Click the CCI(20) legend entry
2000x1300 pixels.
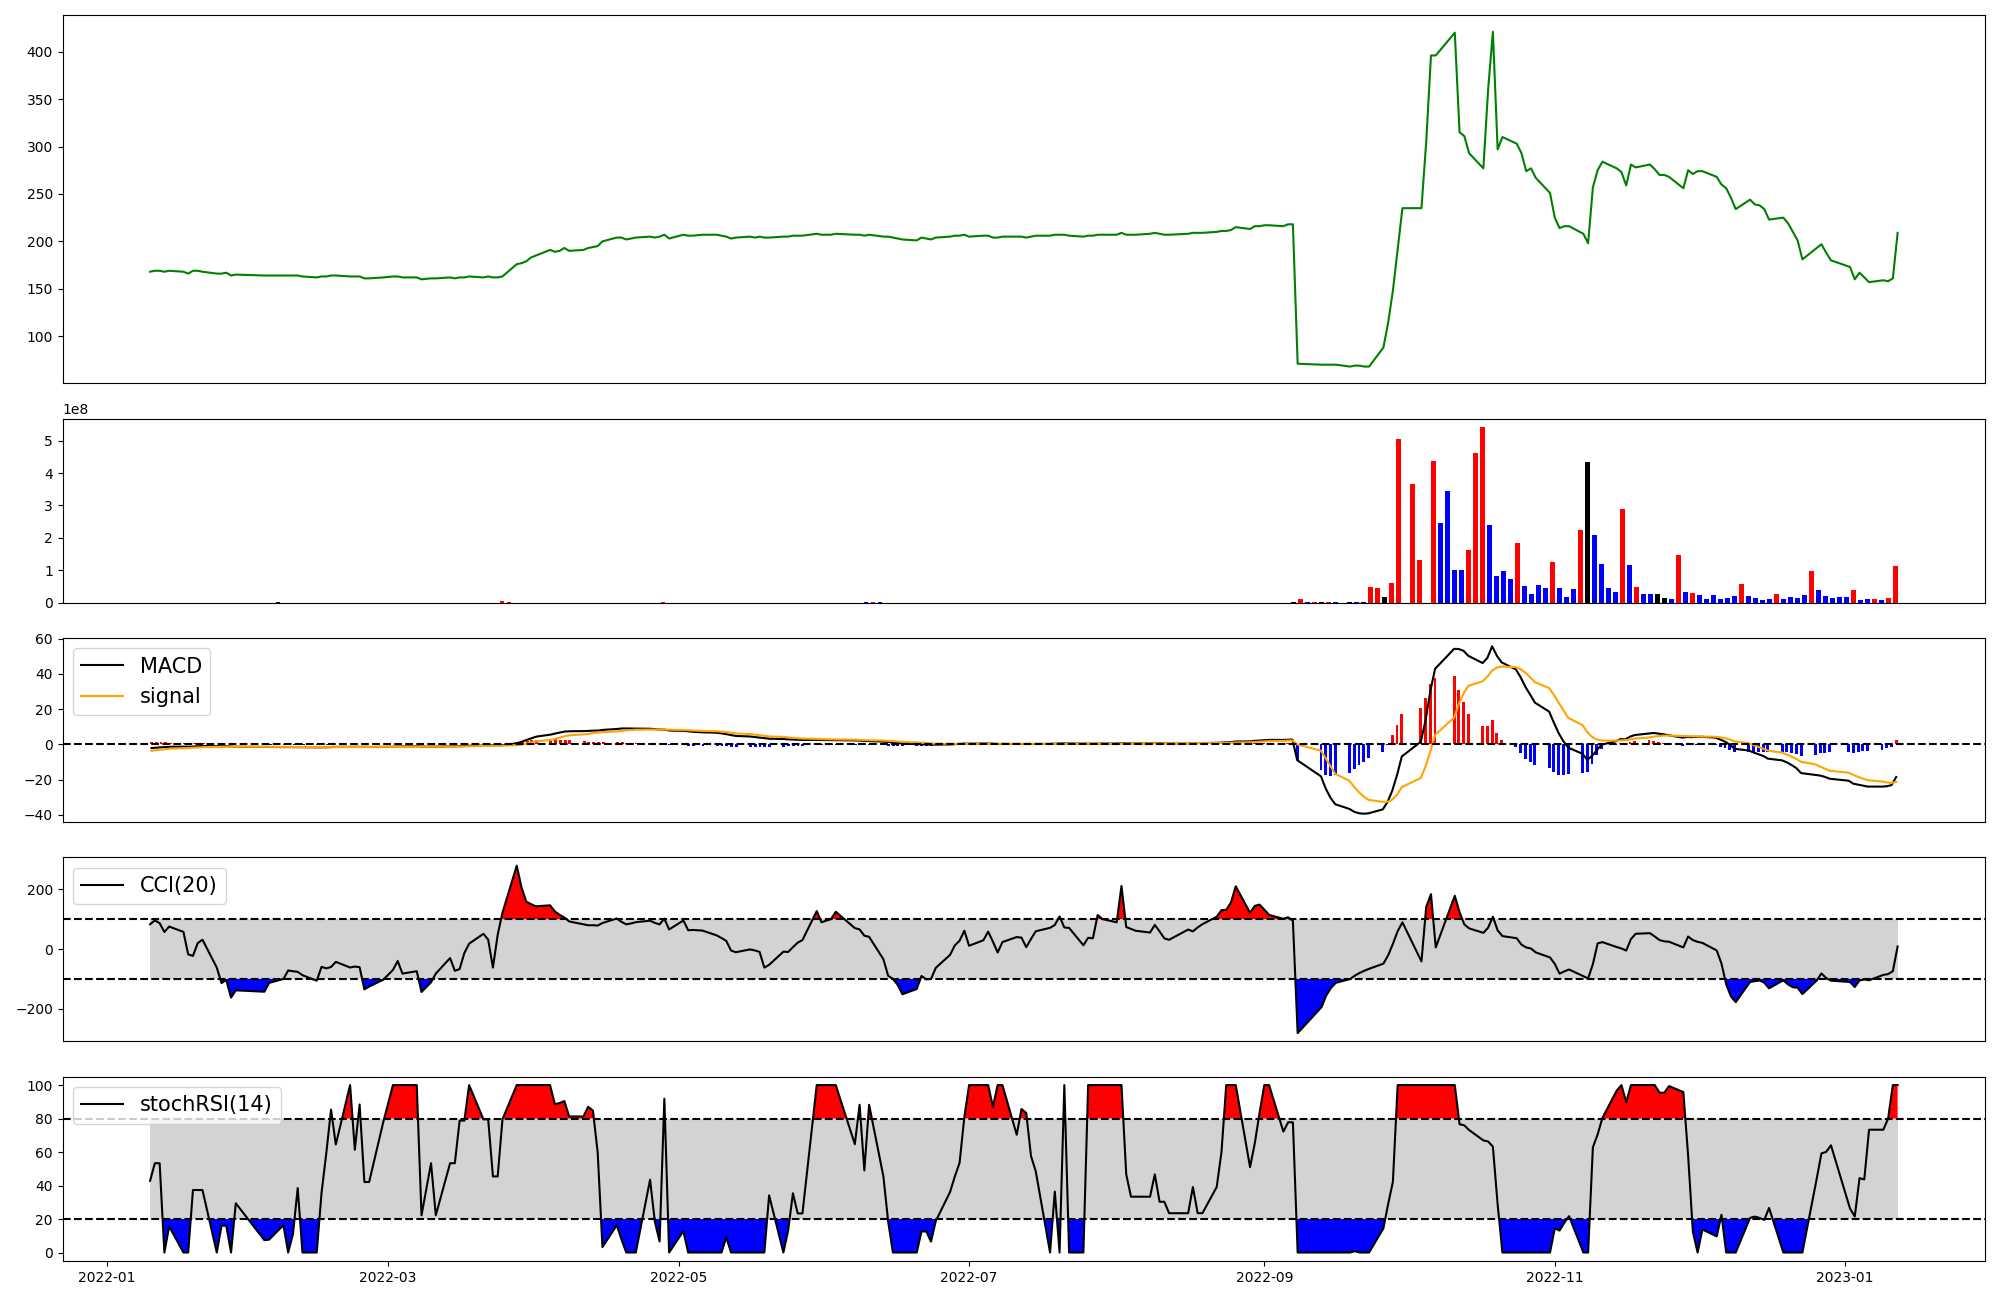[x=177, y=886]
